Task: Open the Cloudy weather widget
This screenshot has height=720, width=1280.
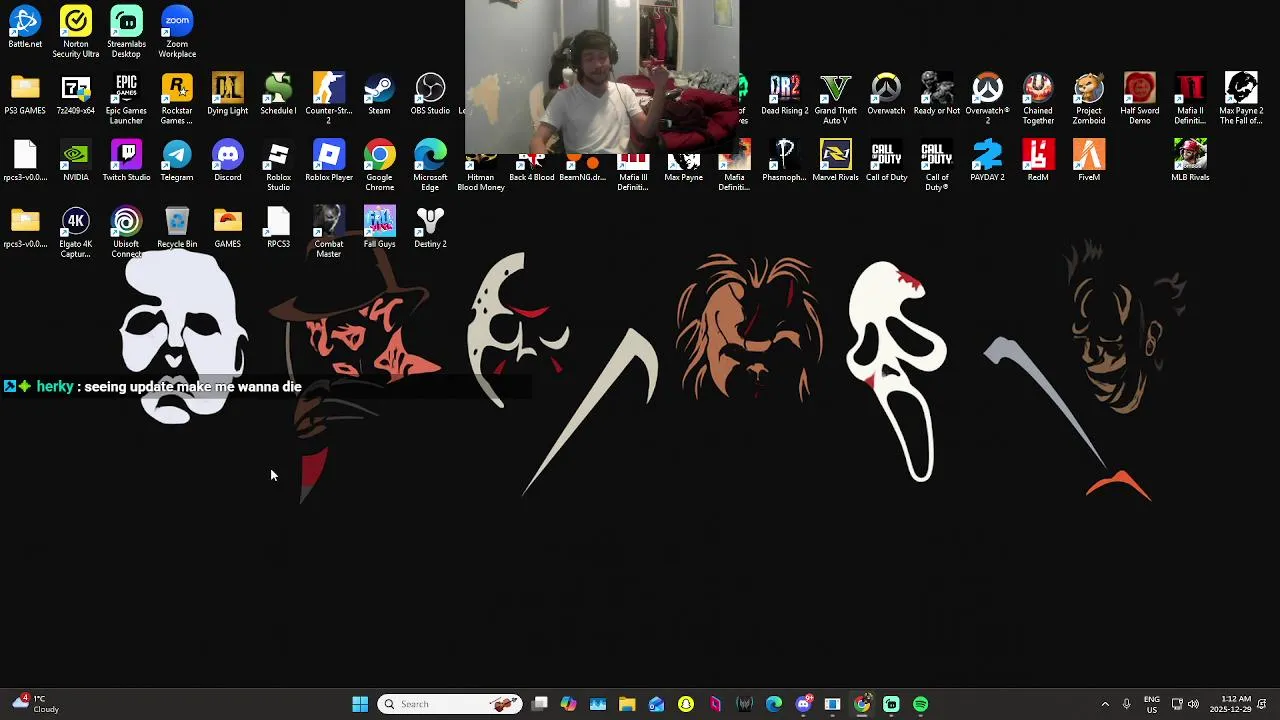Action: [x=35, y=704]
